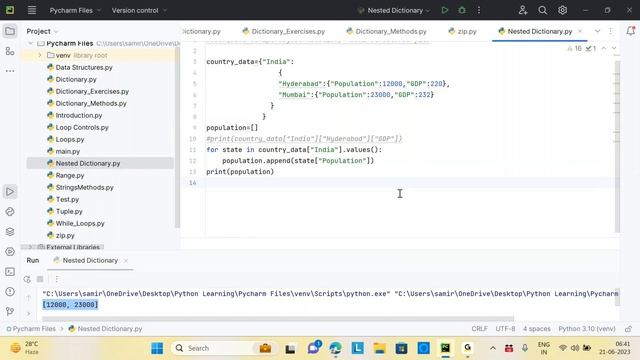Open more run actions menu

[479, 10]
